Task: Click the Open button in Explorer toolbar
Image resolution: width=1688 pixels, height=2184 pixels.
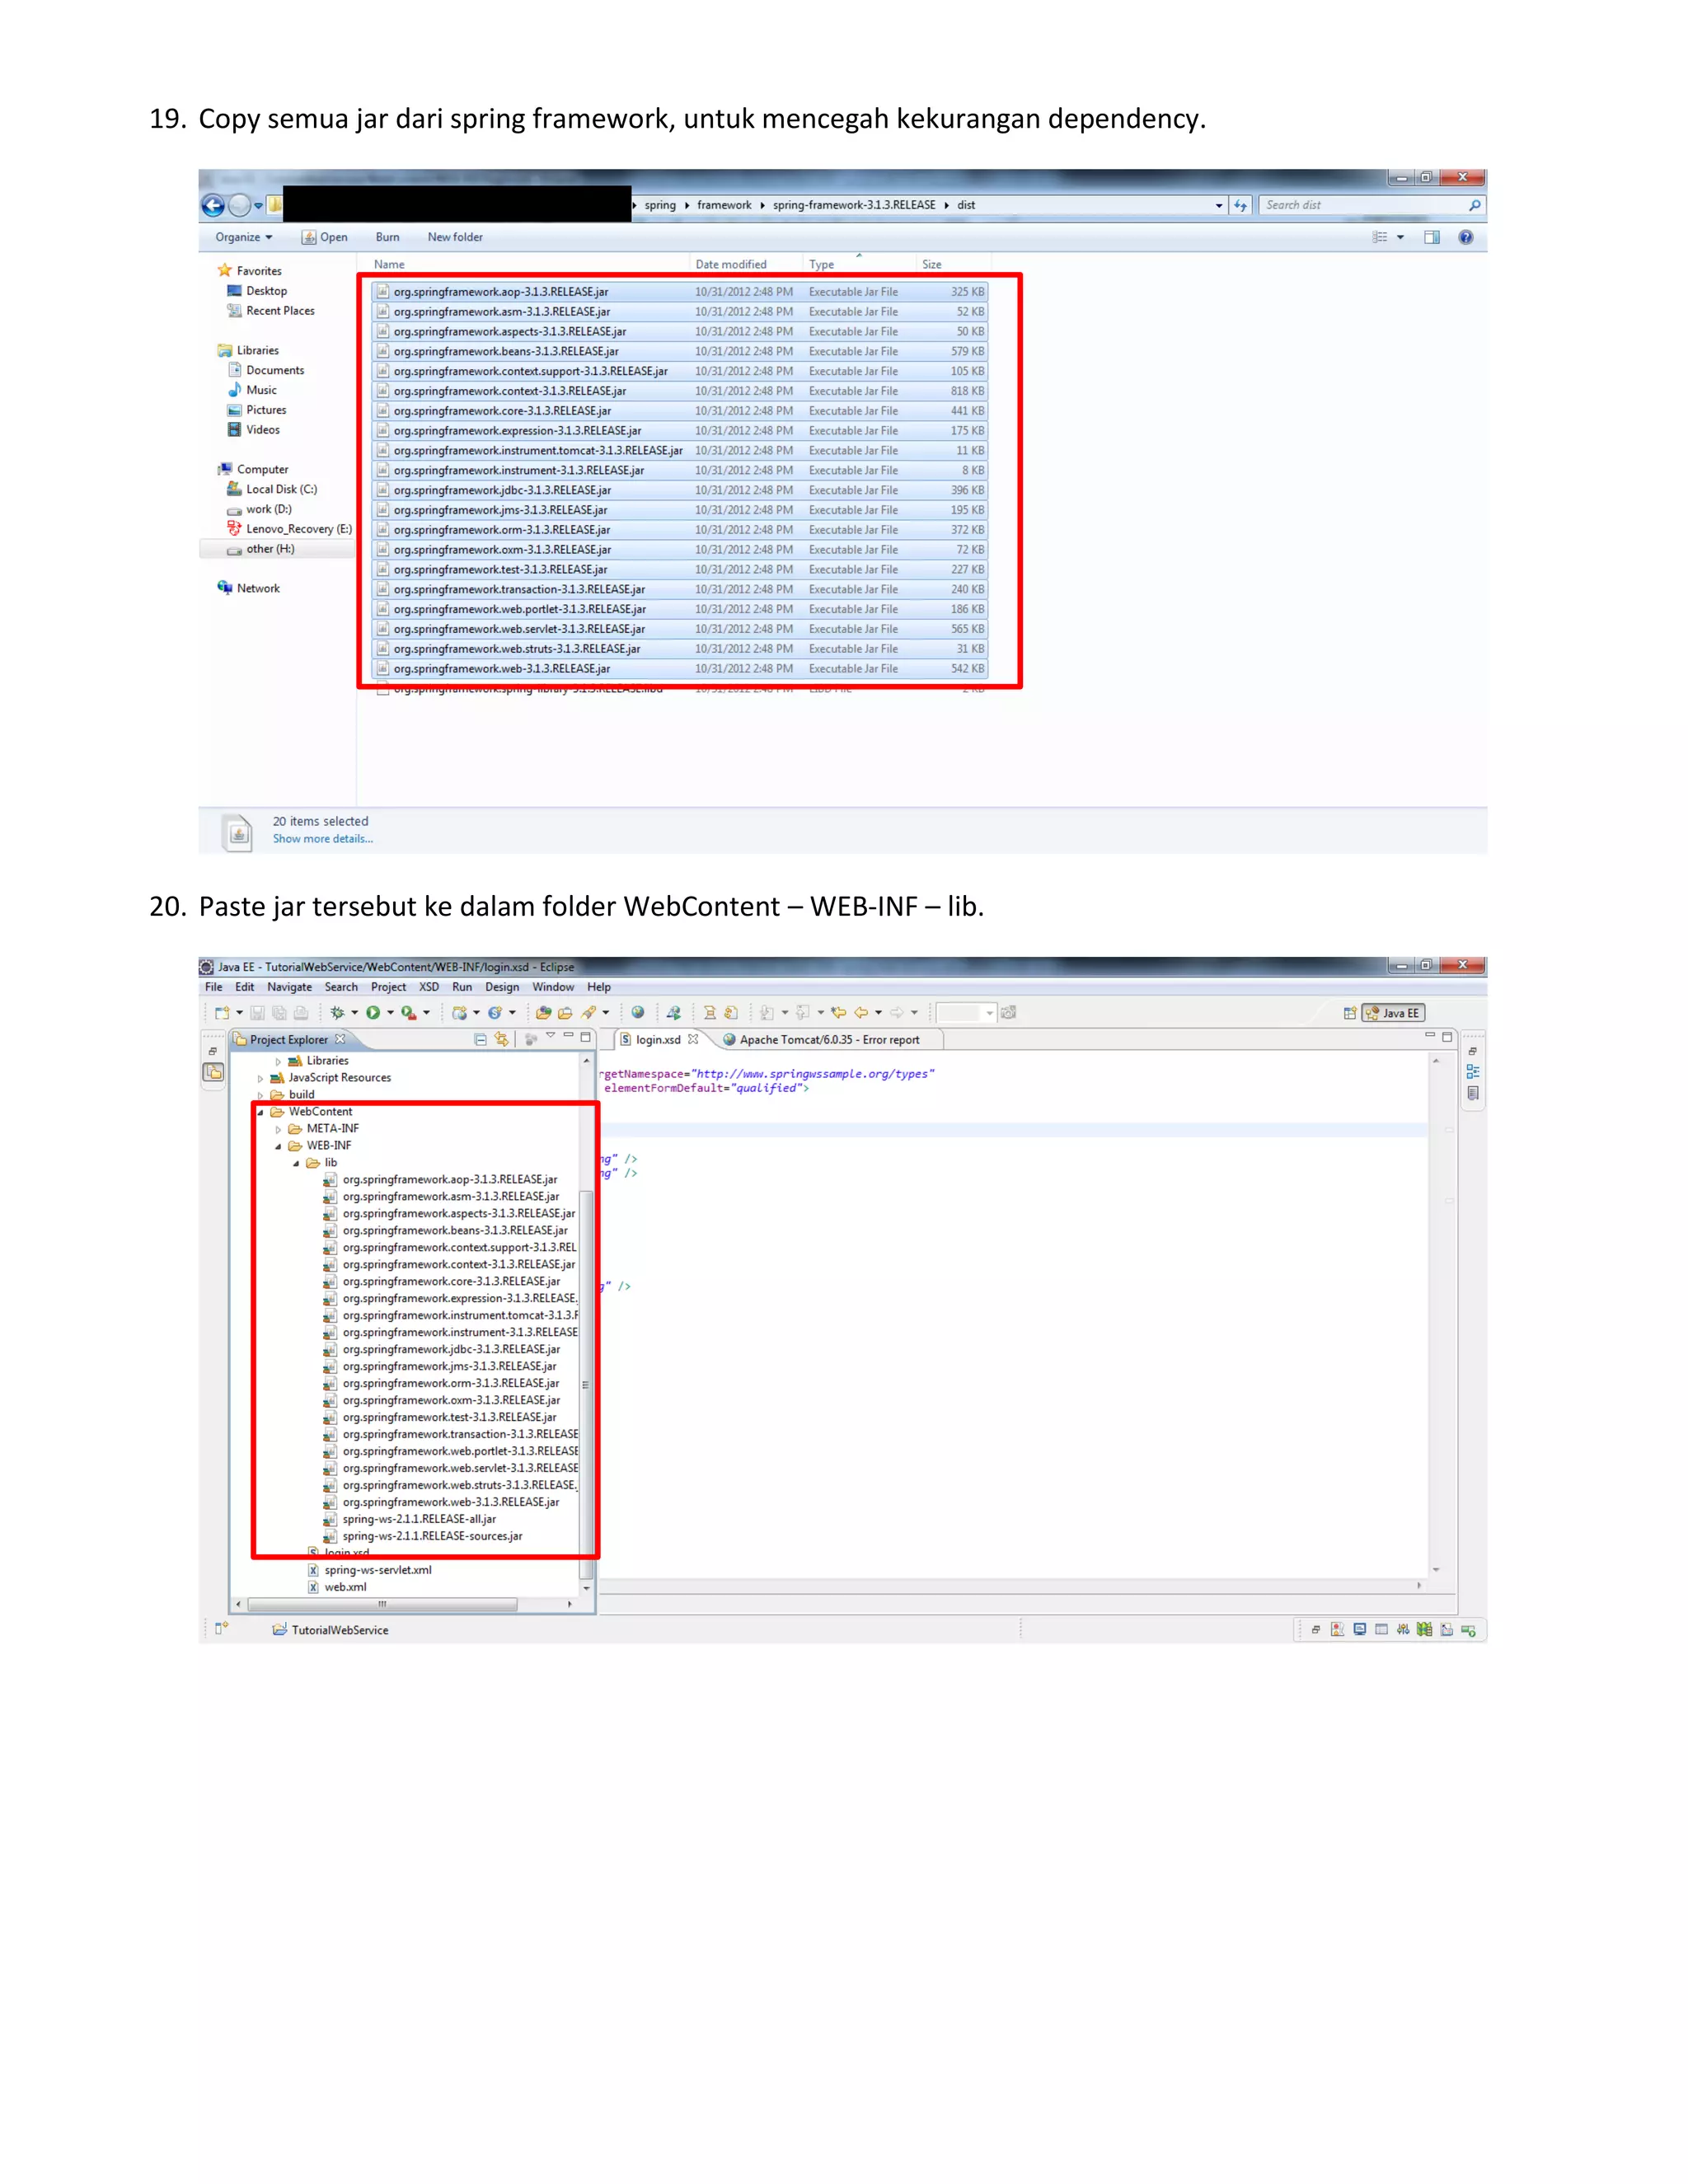Action: tap(325, 237)
